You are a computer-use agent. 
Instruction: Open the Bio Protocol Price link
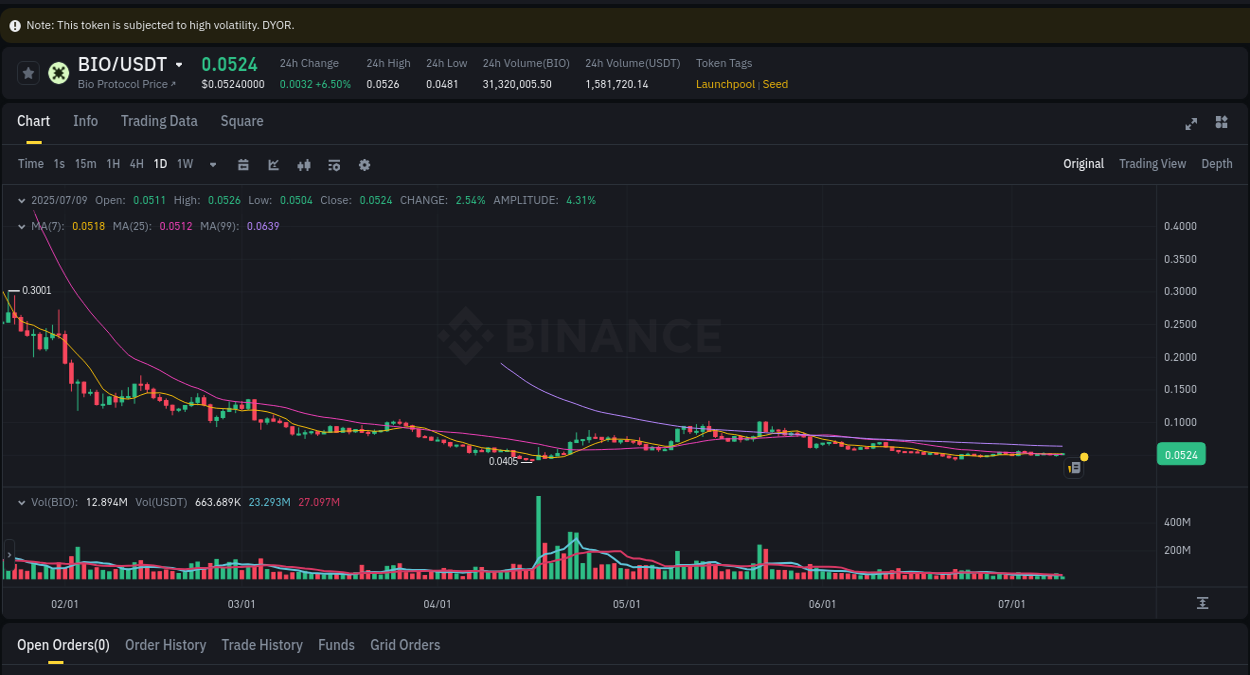point(124,84)
